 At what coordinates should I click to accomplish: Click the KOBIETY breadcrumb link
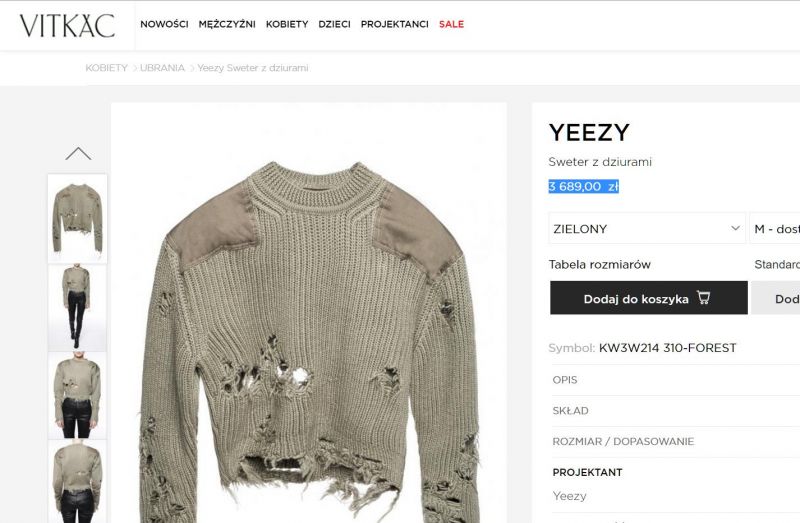pyautogui.click(x=106, y=68)
